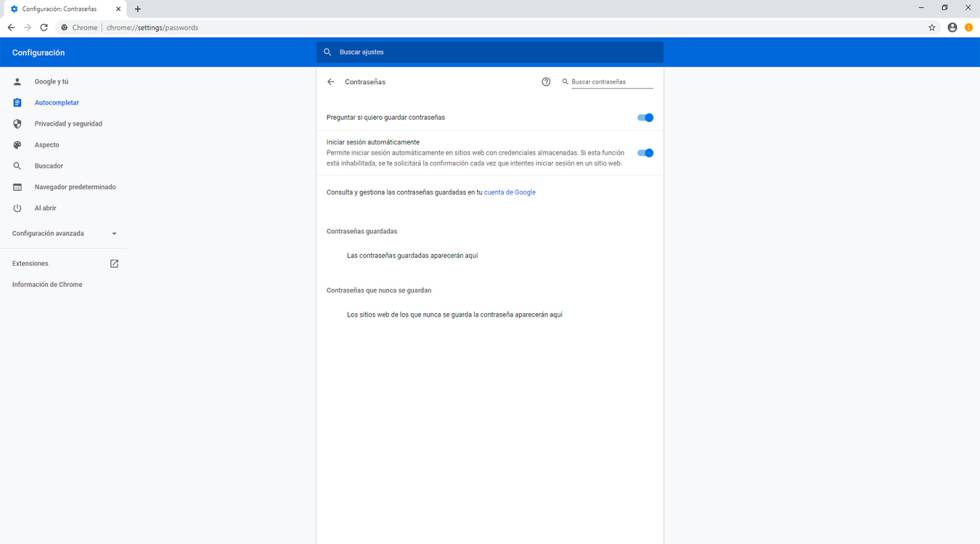Click the Contraseñas que nunca se guardan heading
This screenshot has width=980, height=544.
click(x=379, y=291)
